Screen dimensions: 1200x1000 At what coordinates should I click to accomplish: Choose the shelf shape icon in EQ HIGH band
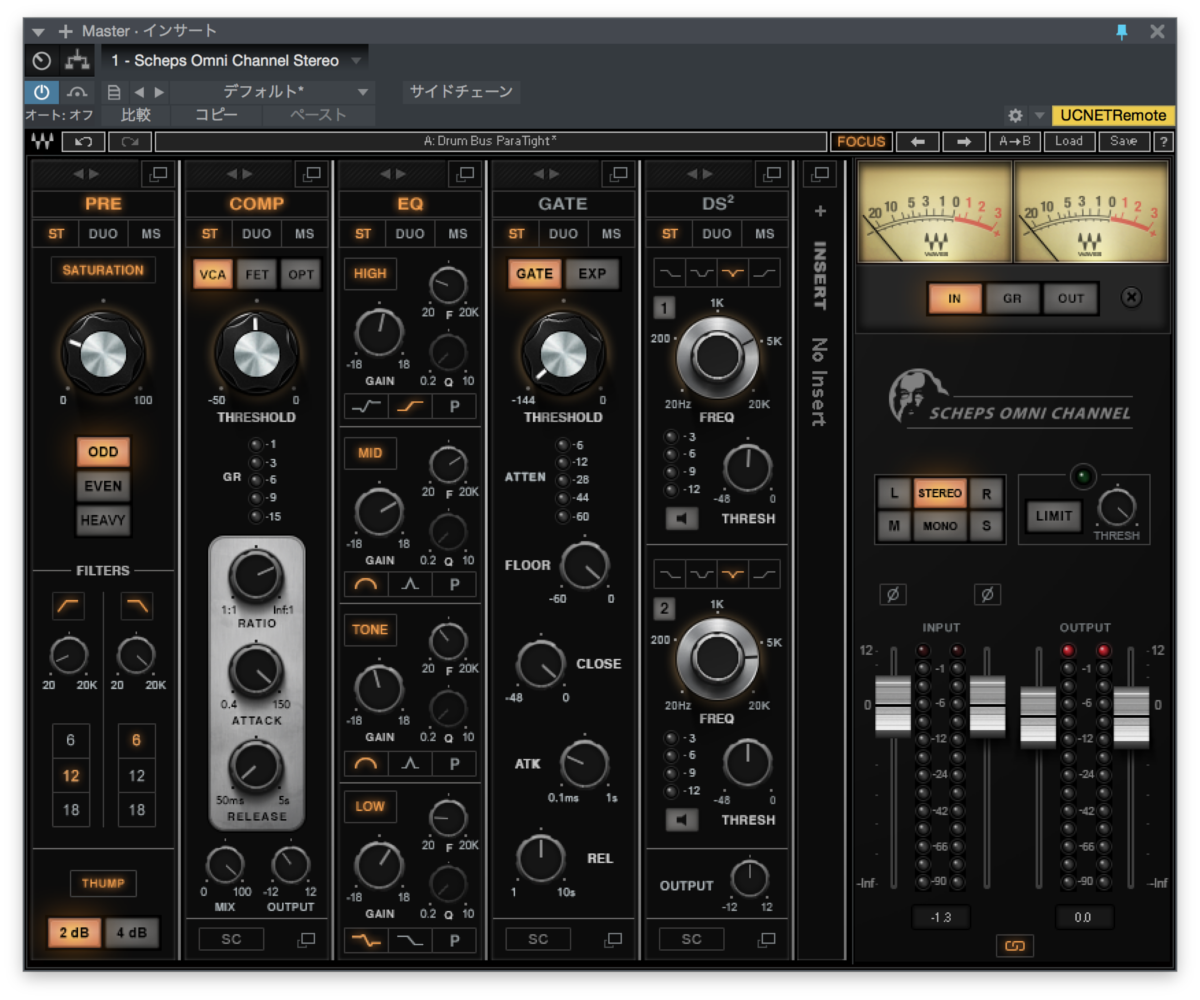[x=410, y=406]
